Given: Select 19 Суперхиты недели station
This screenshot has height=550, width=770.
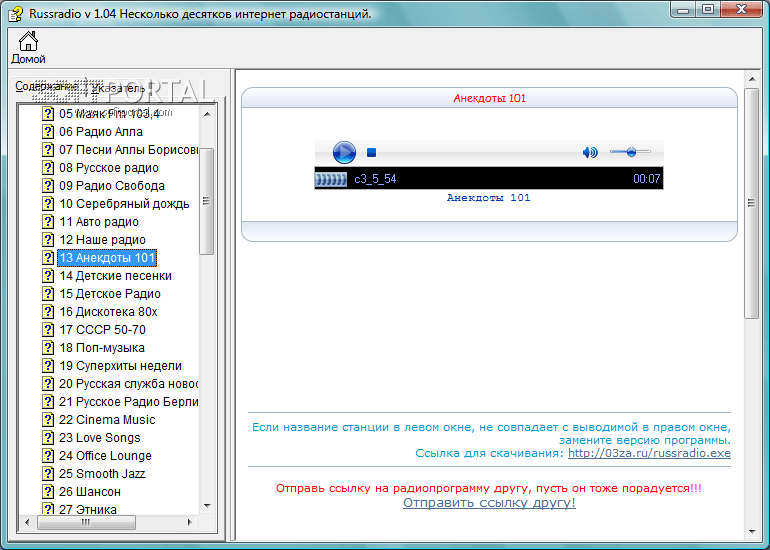Looking at the screenshot, I should click(x=120, y=366).
